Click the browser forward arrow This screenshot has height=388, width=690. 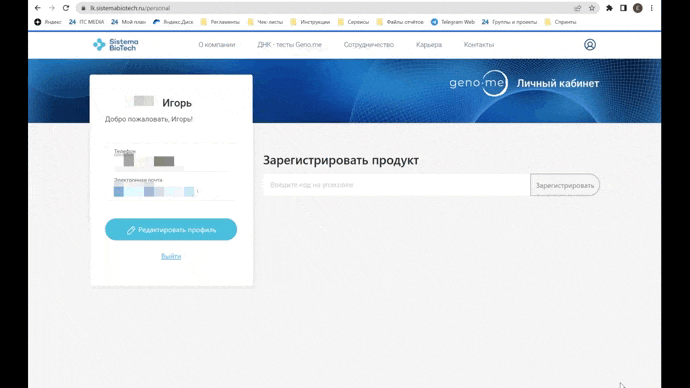[x=52, y=8]
